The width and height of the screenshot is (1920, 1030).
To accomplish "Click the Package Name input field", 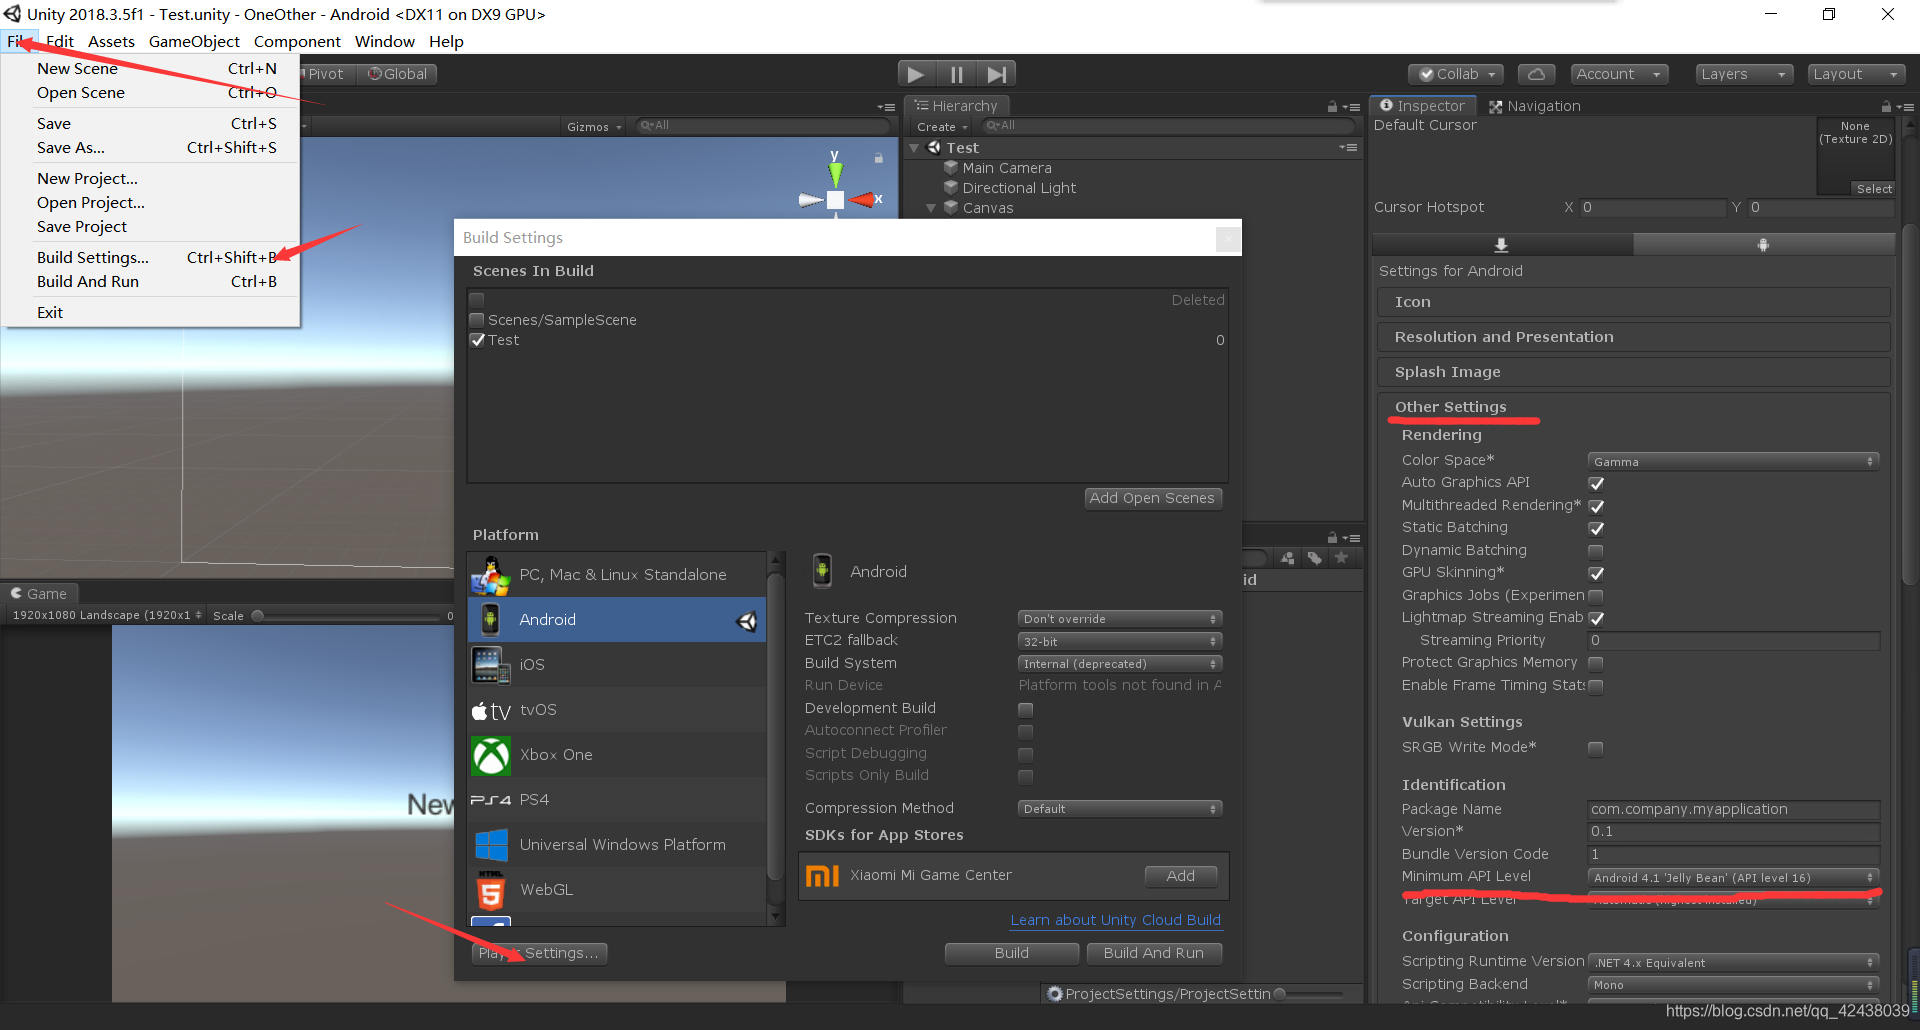I will click(1733, 810).
